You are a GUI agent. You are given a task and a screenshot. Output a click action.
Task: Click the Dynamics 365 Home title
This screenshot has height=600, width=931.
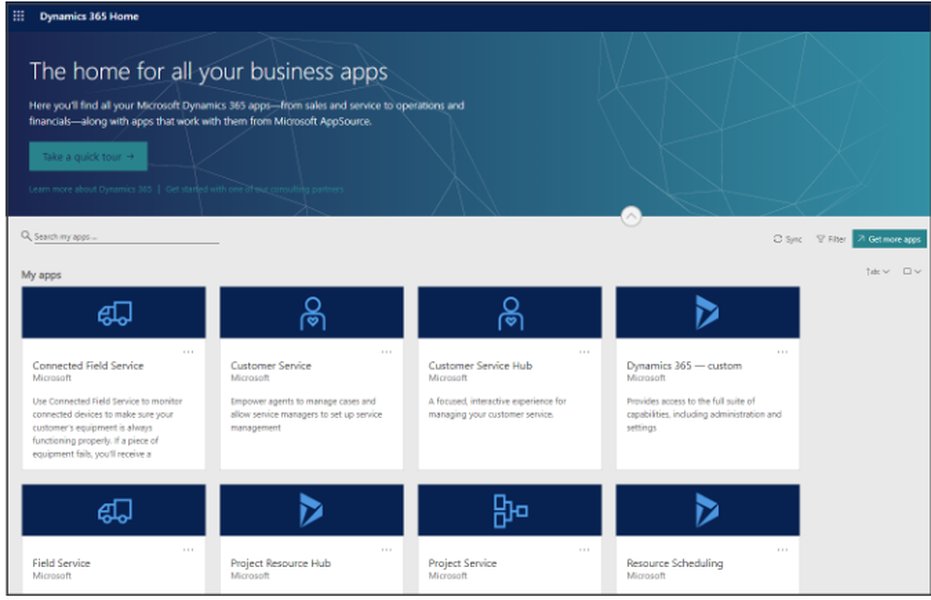(89, 17)
